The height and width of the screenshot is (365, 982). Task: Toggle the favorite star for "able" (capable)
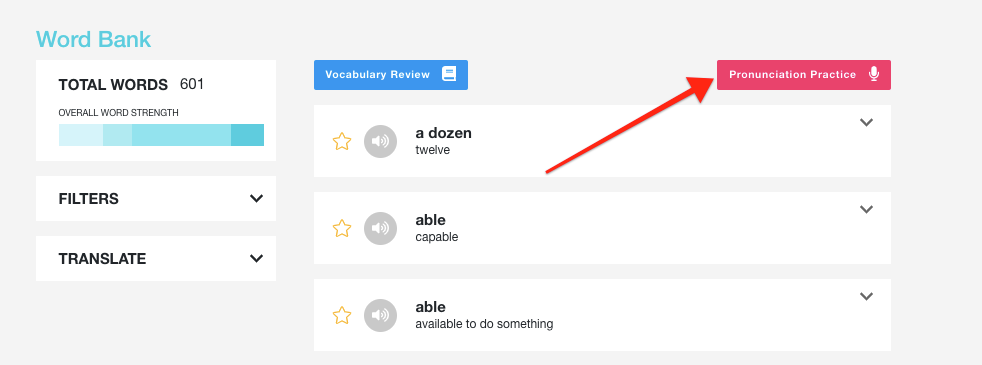click(x=342, y=229)
